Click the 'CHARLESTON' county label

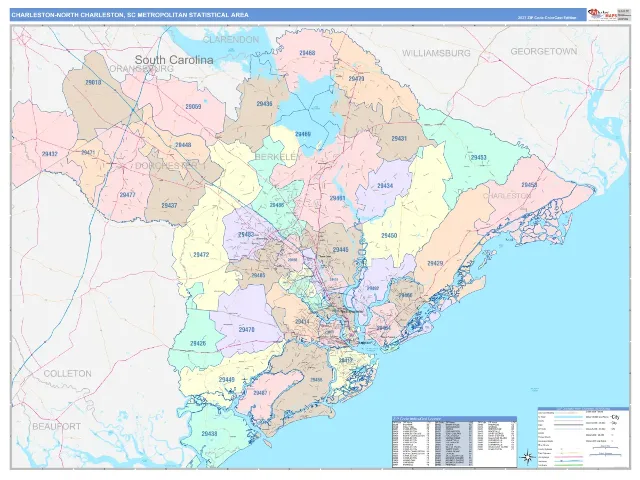pos(507,196)
